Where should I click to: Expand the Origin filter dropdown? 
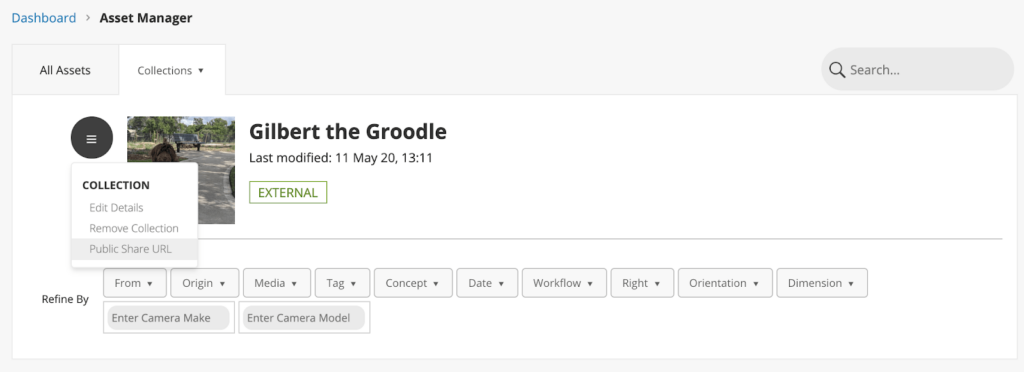(205, 283)
